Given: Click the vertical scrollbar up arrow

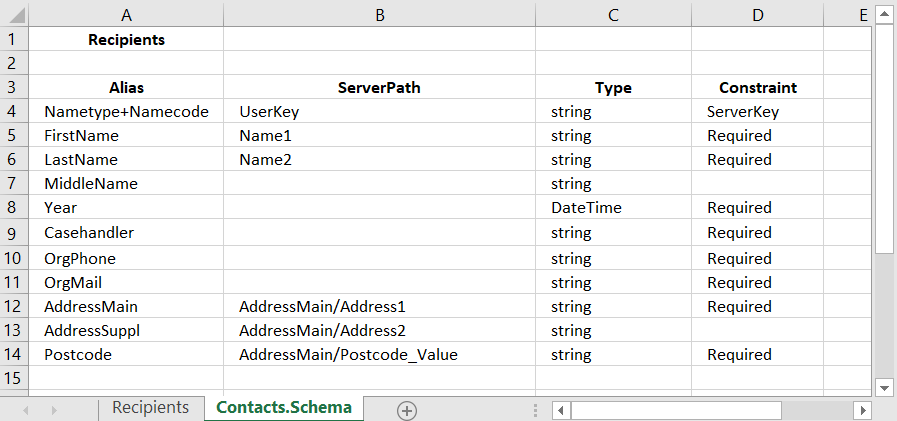Looking at the screenshot, I should [884, 14].
